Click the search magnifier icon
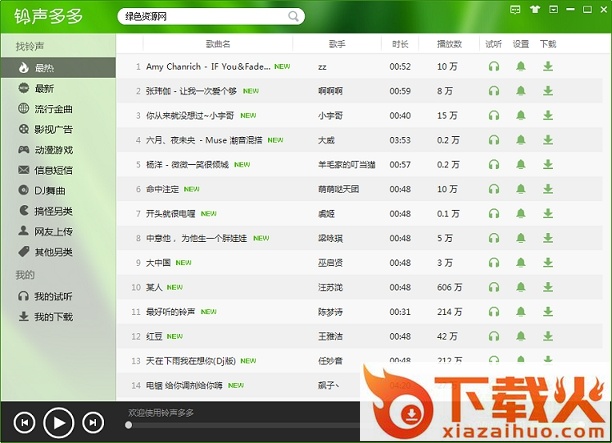This screenshot has height=443, width=612. [x=294, y=16]
